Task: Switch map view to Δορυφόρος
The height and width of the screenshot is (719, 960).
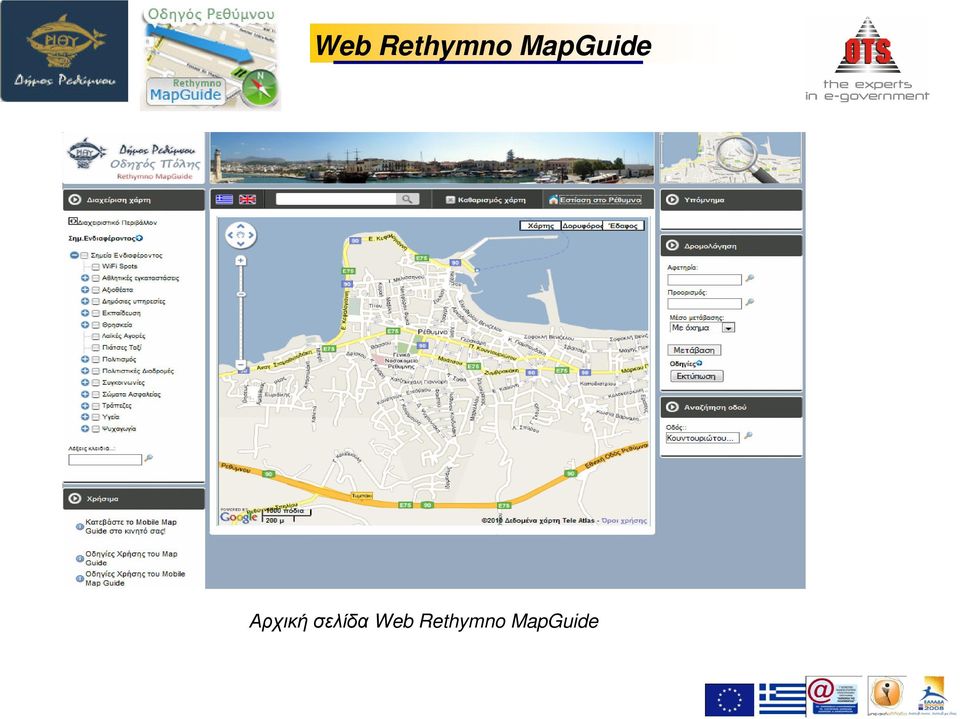Action: point(582,226)
